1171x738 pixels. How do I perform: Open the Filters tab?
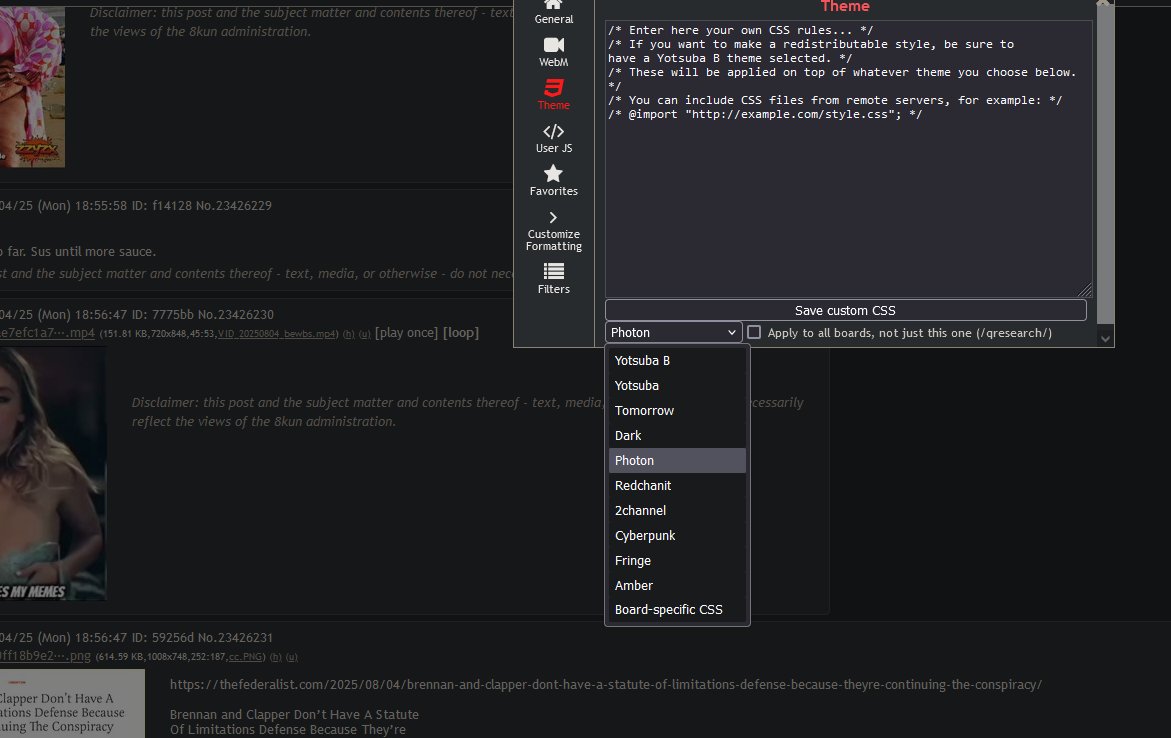[x=553, y=279]
